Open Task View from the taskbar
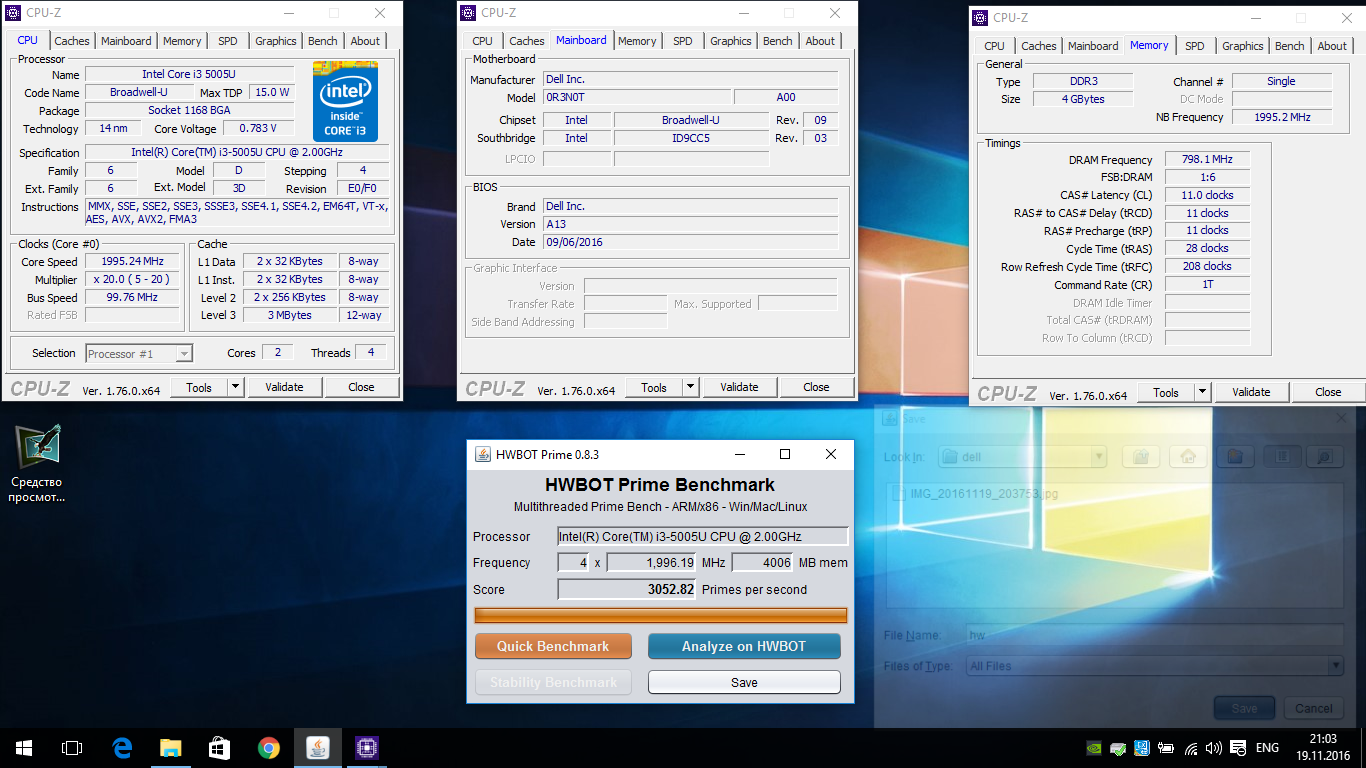 72,747
